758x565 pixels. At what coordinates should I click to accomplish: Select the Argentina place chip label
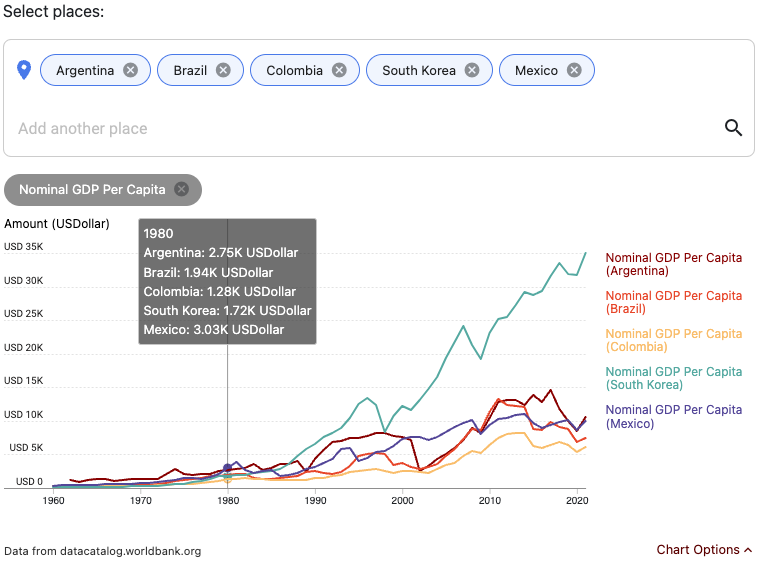point(85,70)
